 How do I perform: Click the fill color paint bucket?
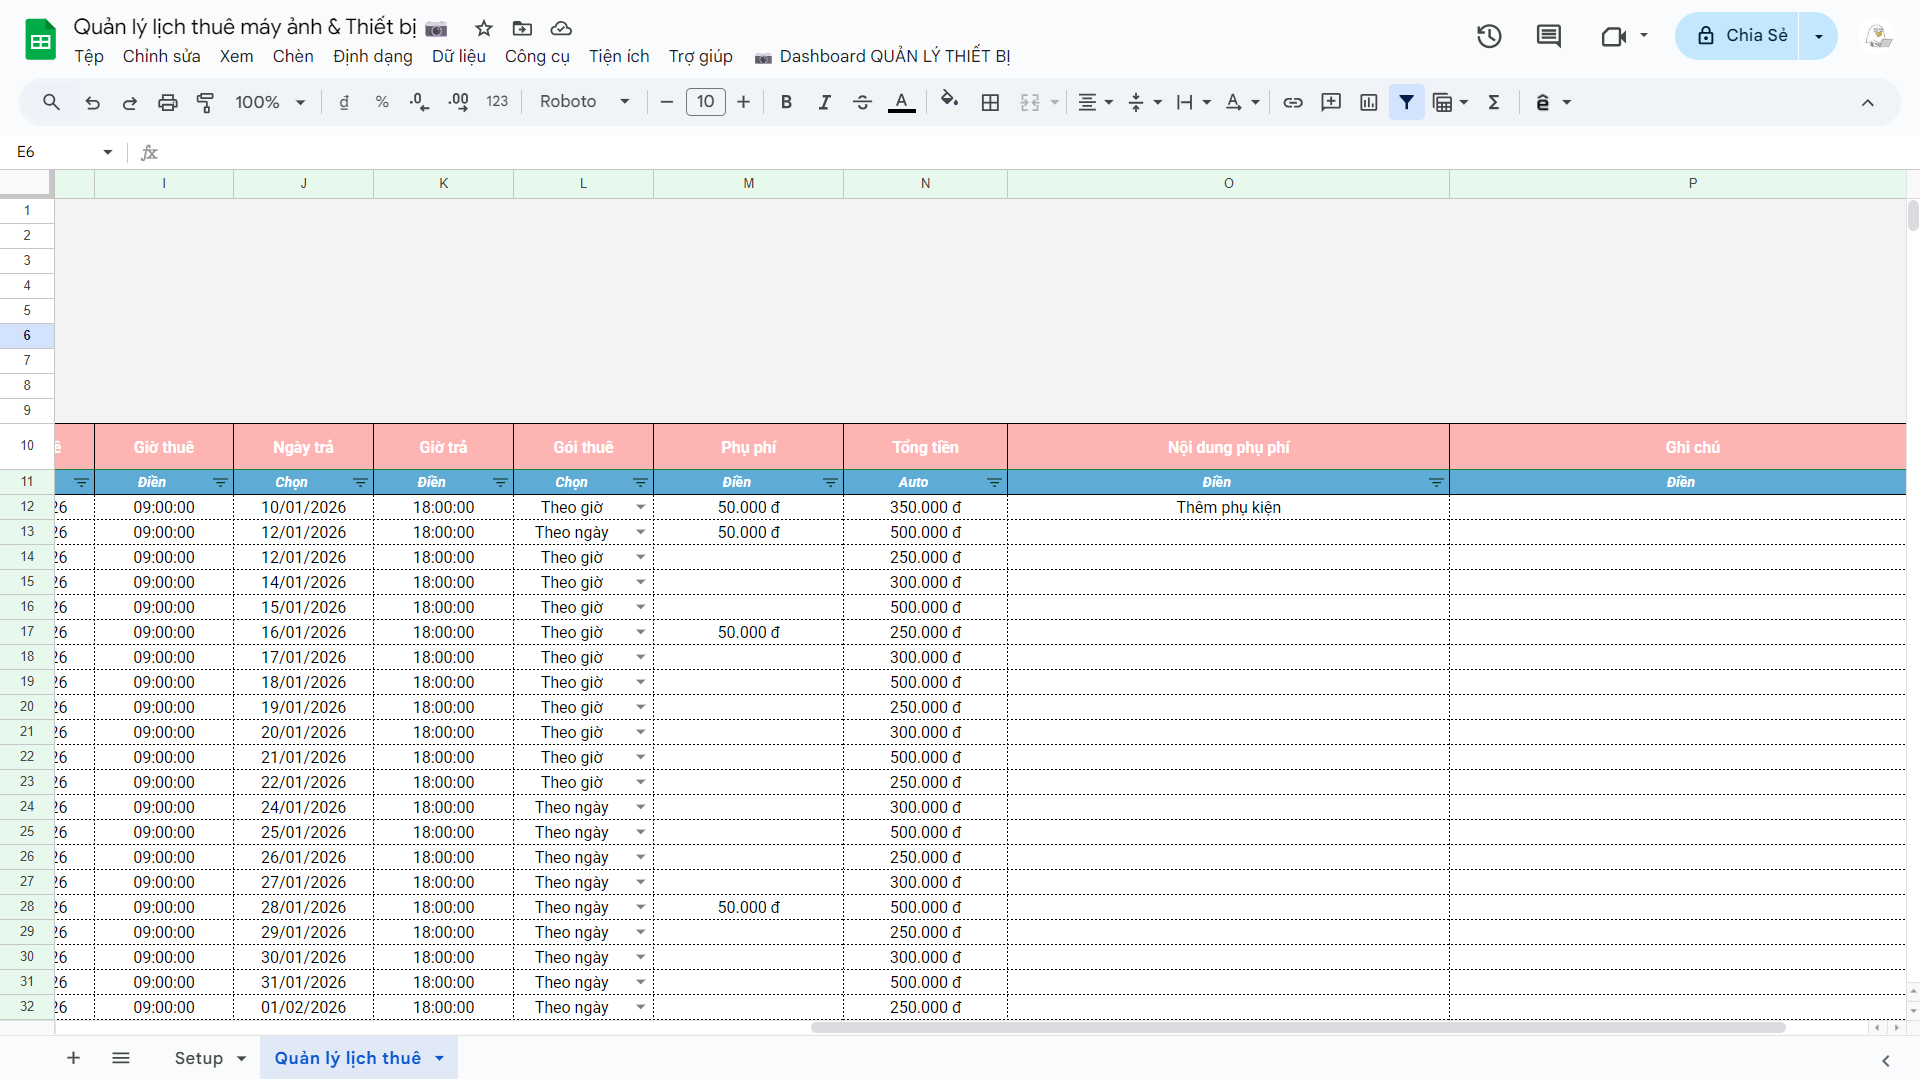point(949,102)
